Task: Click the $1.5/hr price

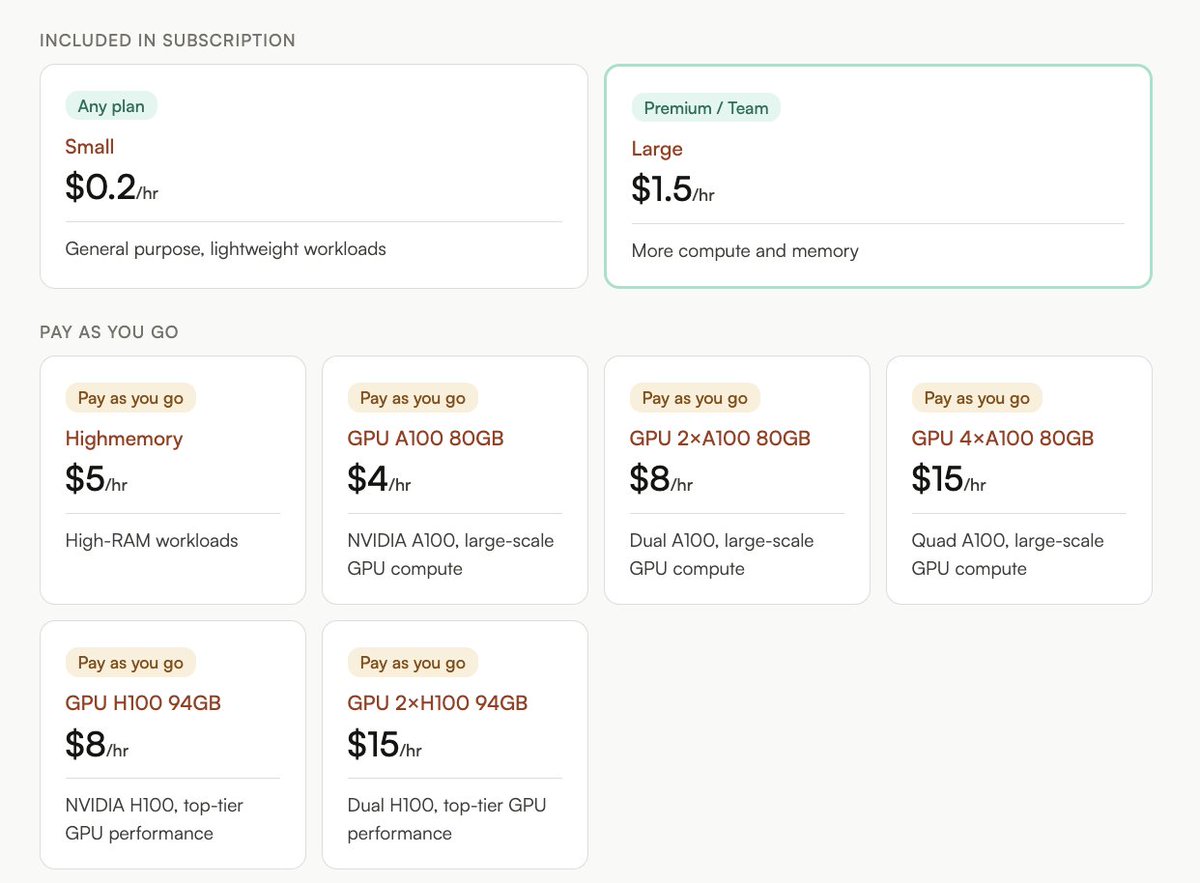Action: click(x=673, y=189)
